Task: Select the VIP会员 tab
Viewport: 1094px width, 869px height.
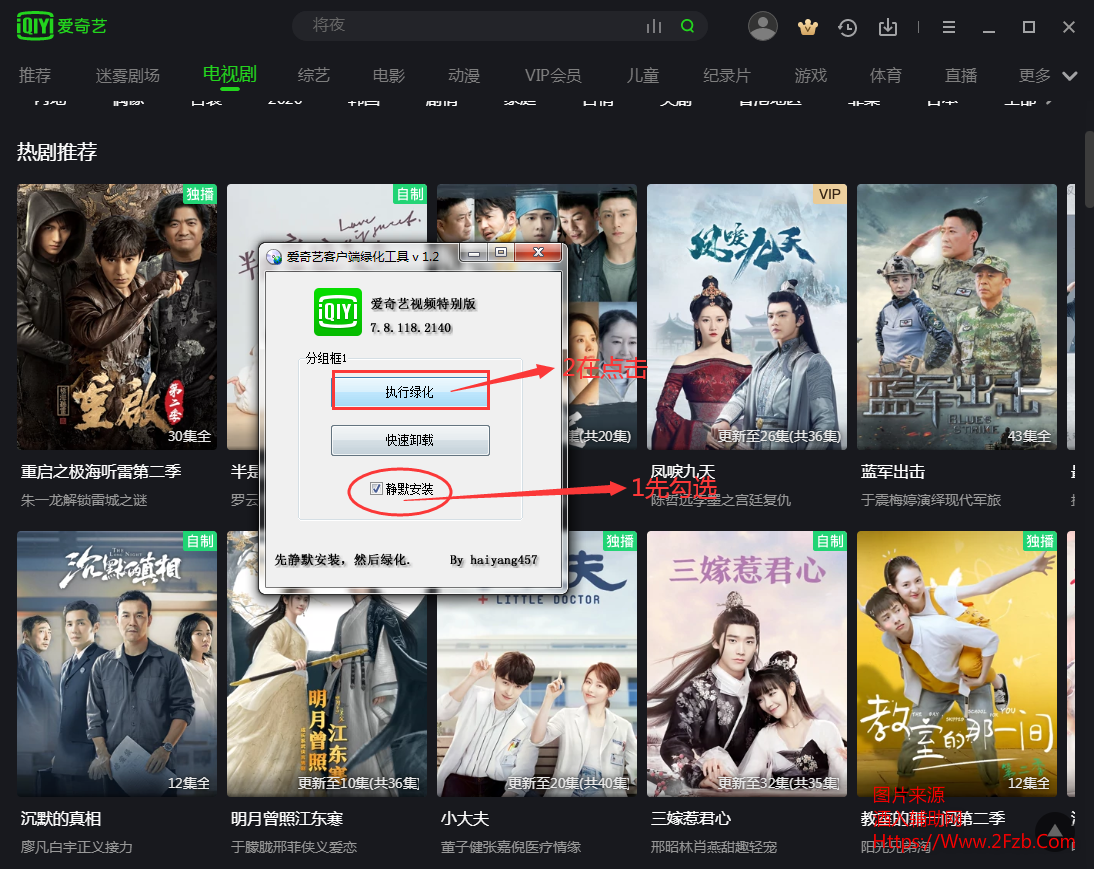Action: point(552,76)
